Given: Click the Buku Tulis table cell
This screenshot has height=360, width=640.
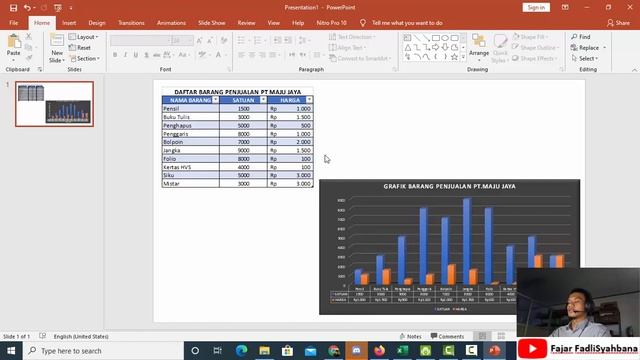Looking at the screenshot, I should [x=191, y=117].
